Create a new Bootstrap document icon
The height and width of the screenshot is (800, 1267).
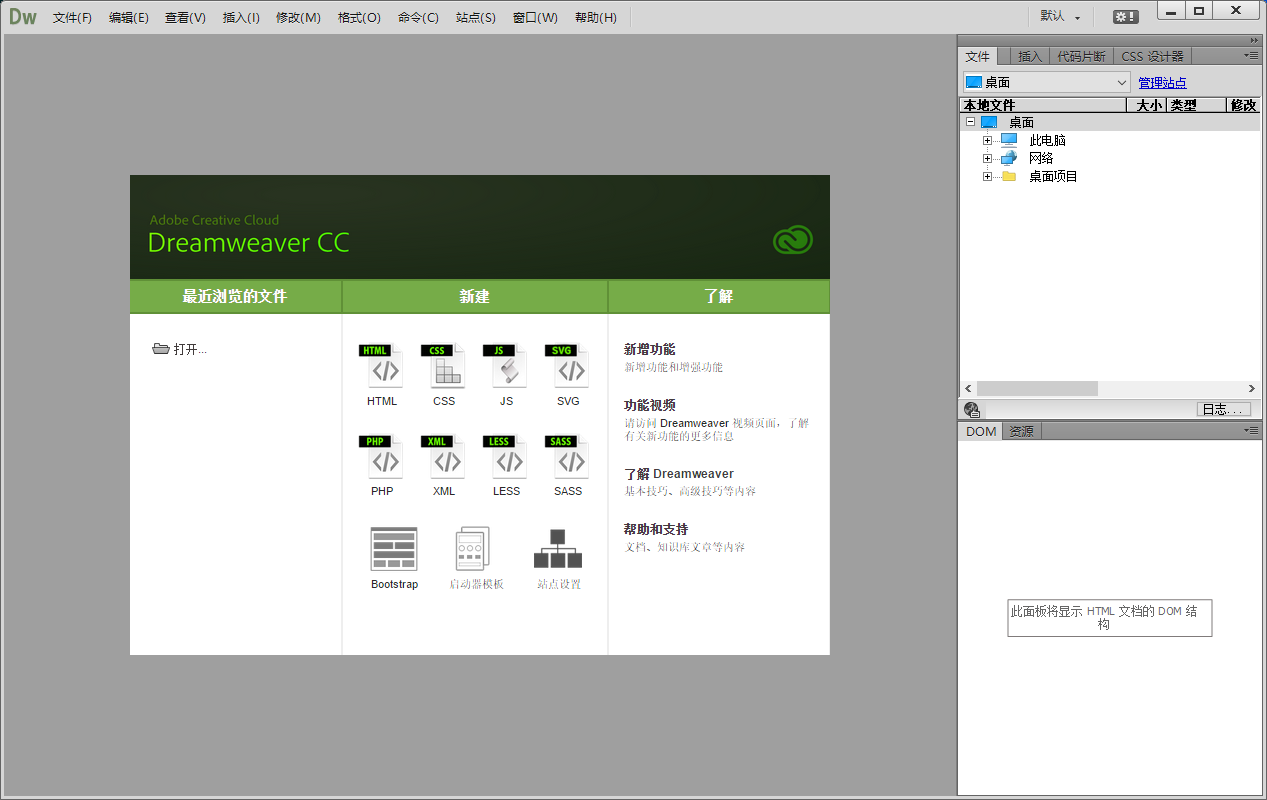coord(394,549)
